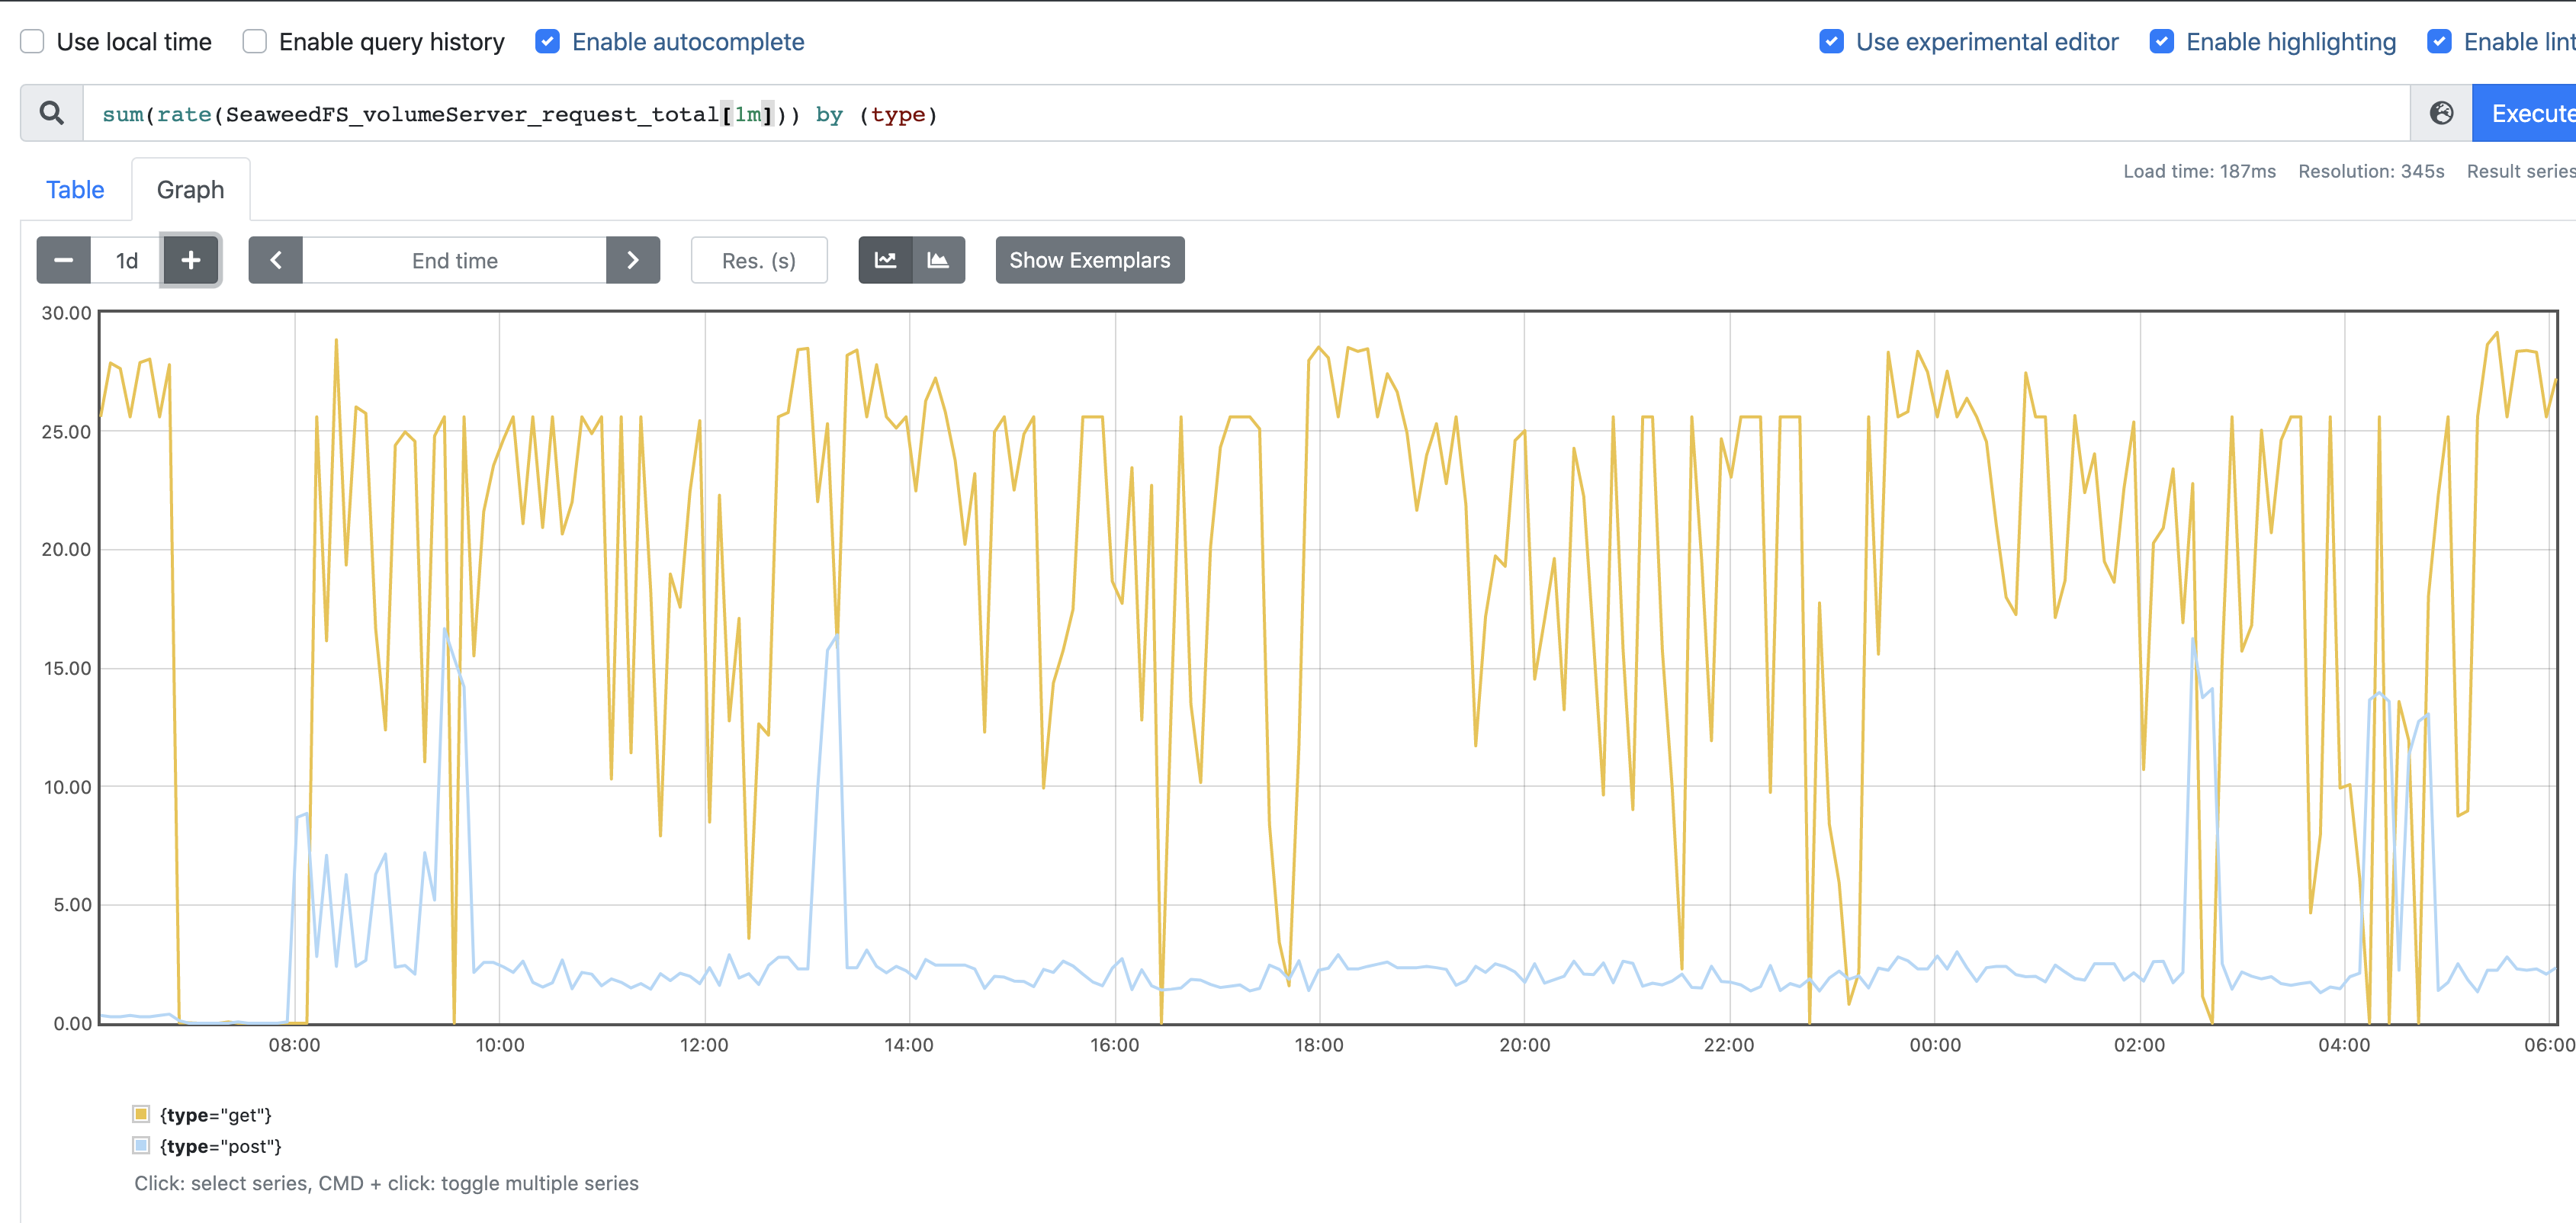Select the Graph tab
Image resolution: width=2576 pixels, height=1223 pixels.
[x=190, y=190]
